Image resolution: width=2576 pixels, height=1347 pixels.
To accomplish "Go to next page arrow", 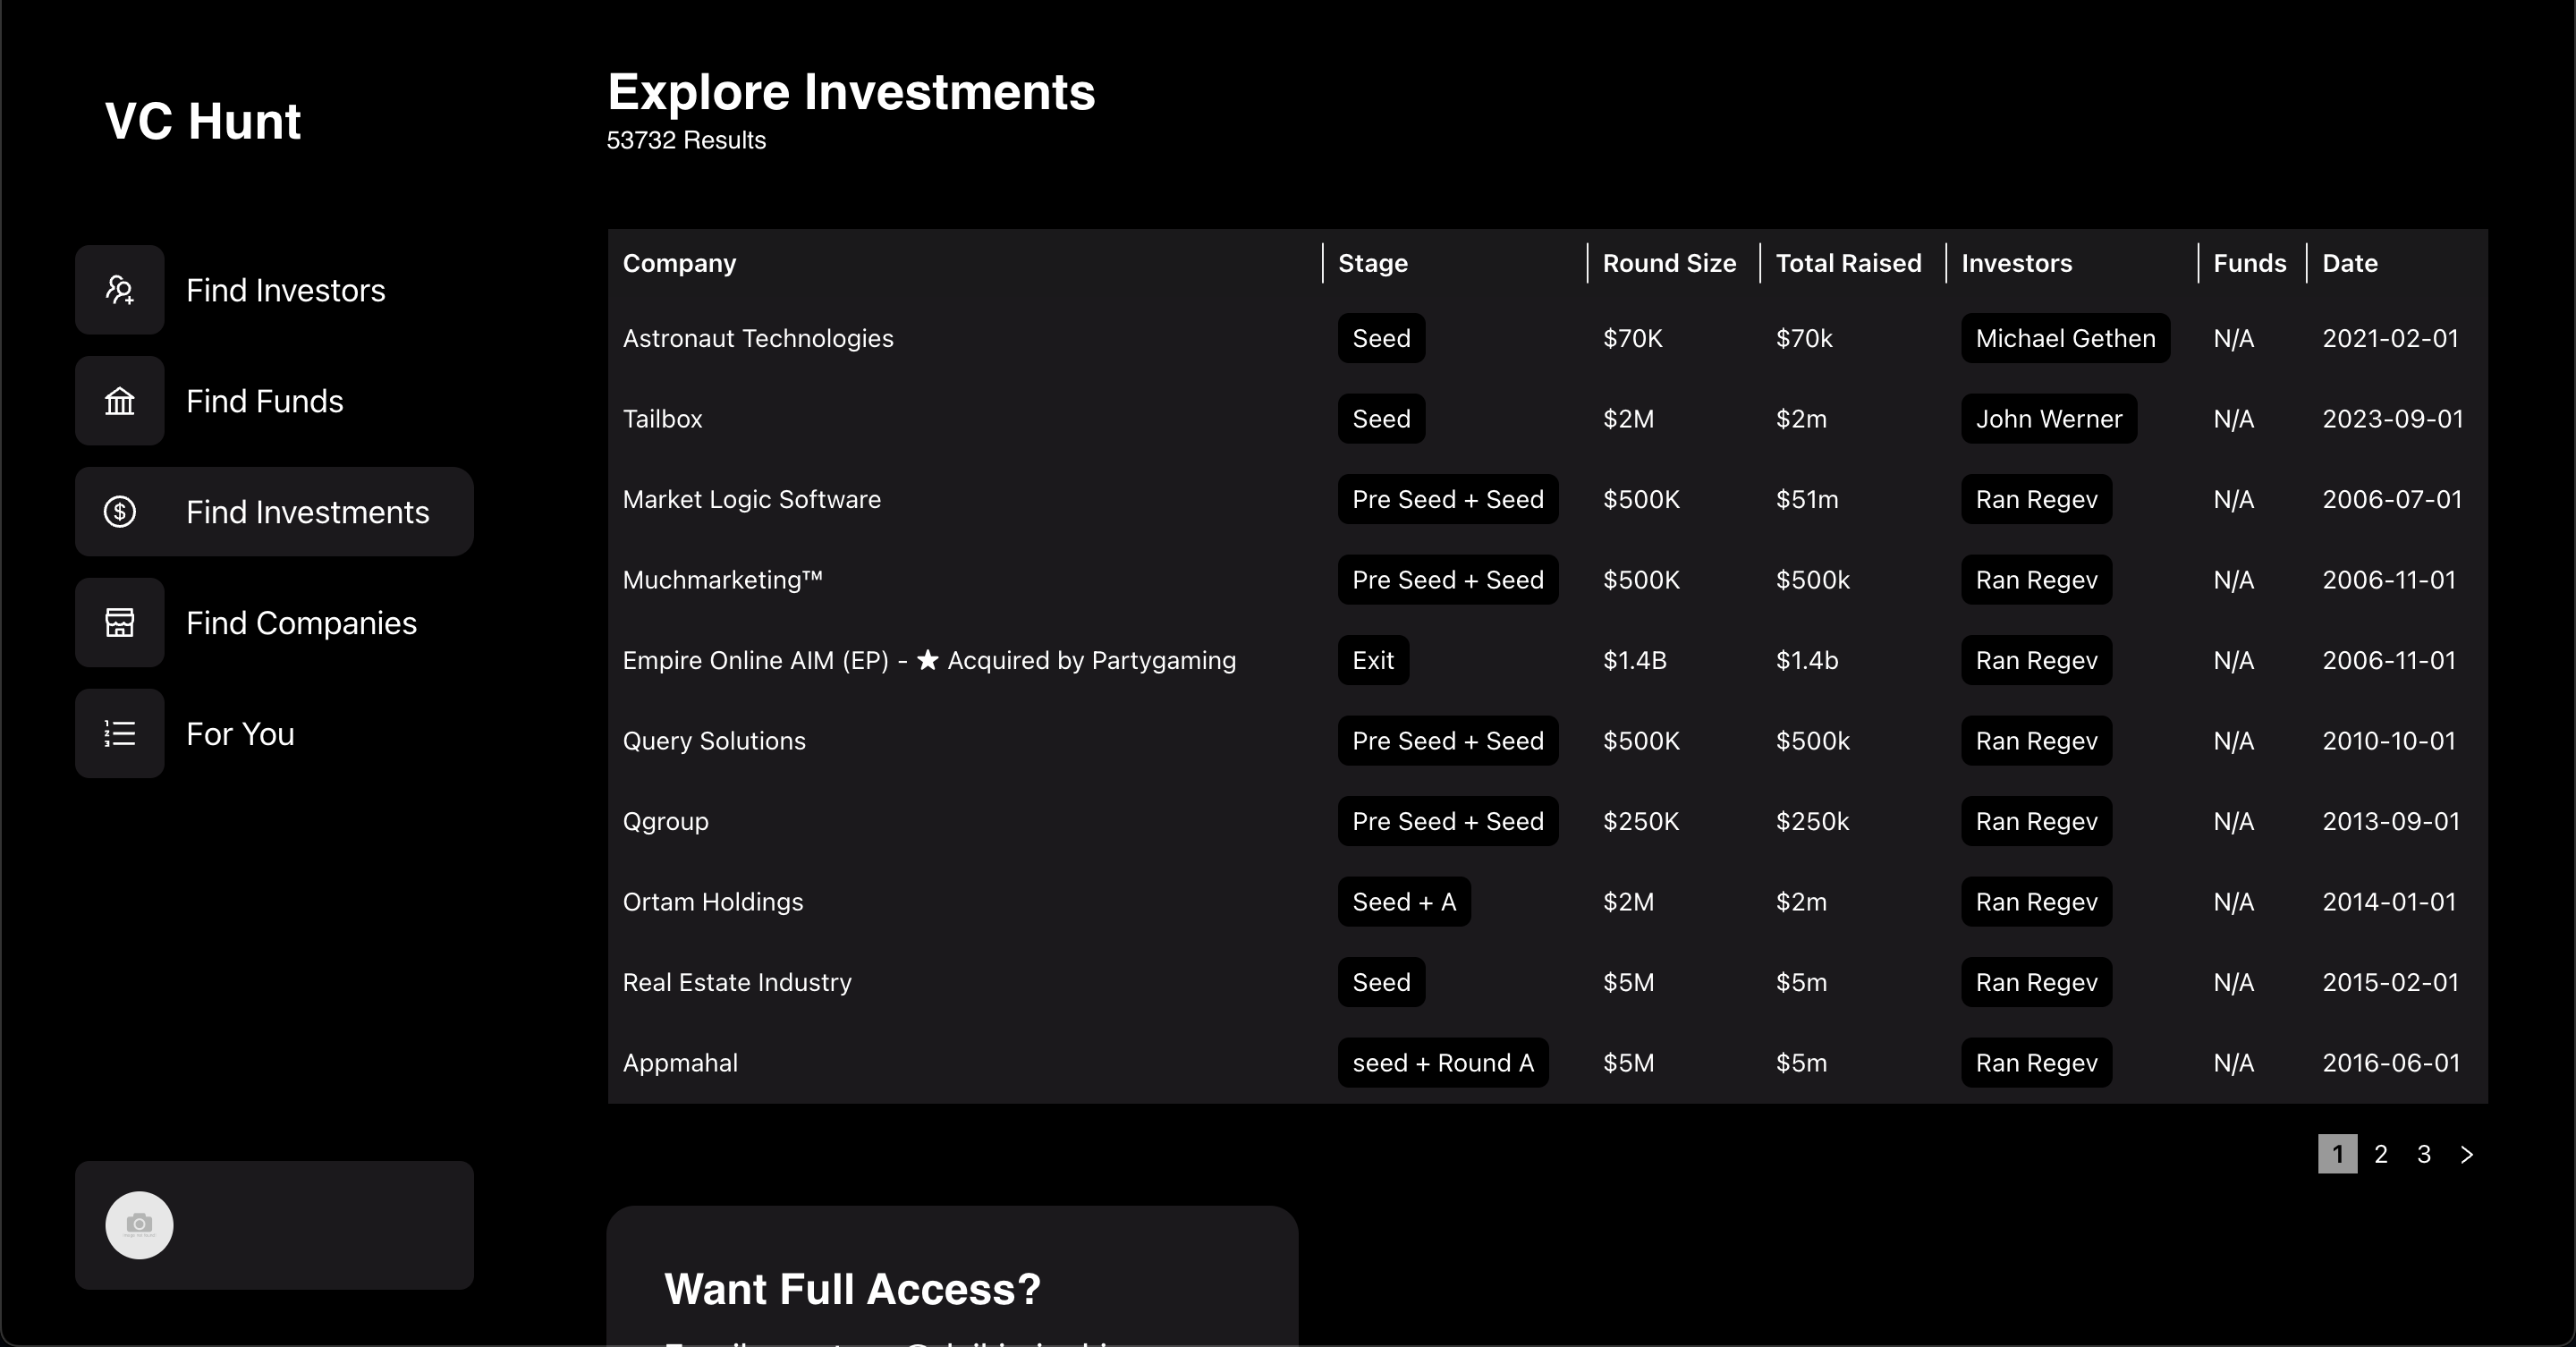I will click(2467, 1154).
